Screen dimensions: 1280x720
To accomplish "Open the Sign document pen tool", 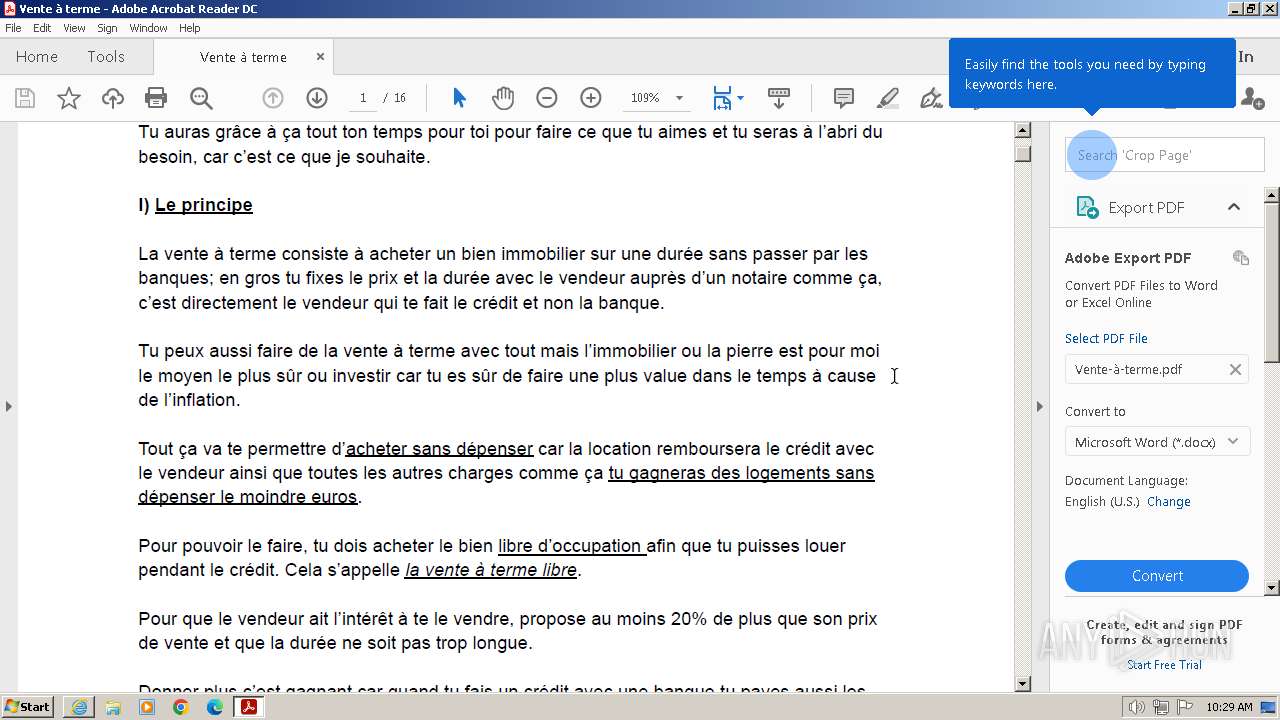I will pyautogui.click(x=931, y=98).
